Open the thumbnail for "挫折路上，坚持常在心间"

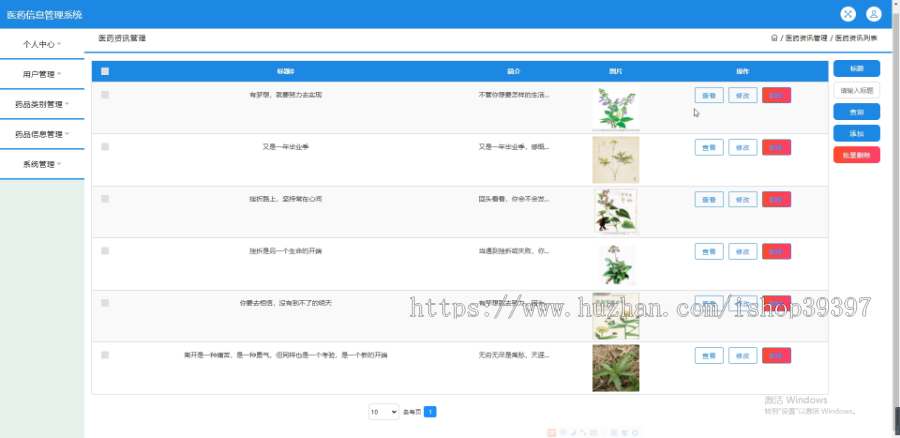click(x=616, y=212)
